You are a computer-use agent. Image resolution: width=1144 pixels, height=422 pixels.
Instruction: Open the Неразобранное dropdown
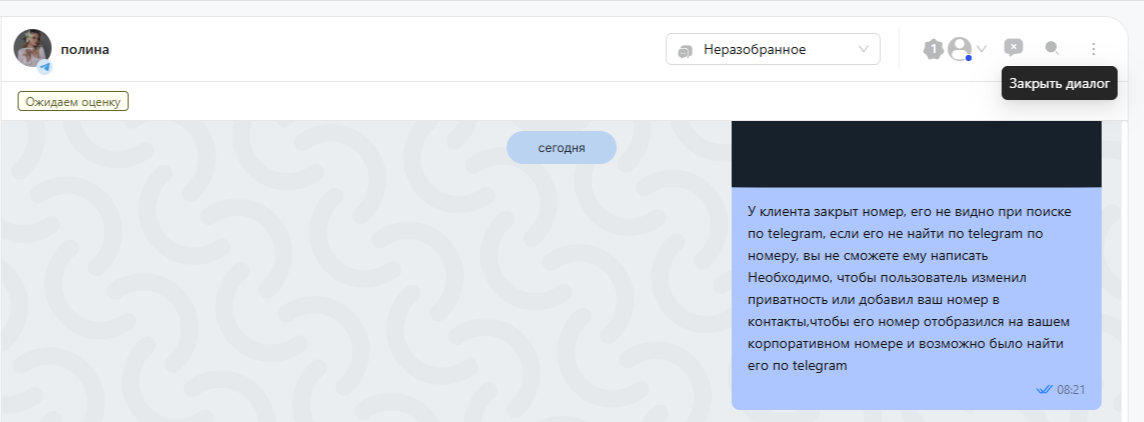(x=772, y=49)
